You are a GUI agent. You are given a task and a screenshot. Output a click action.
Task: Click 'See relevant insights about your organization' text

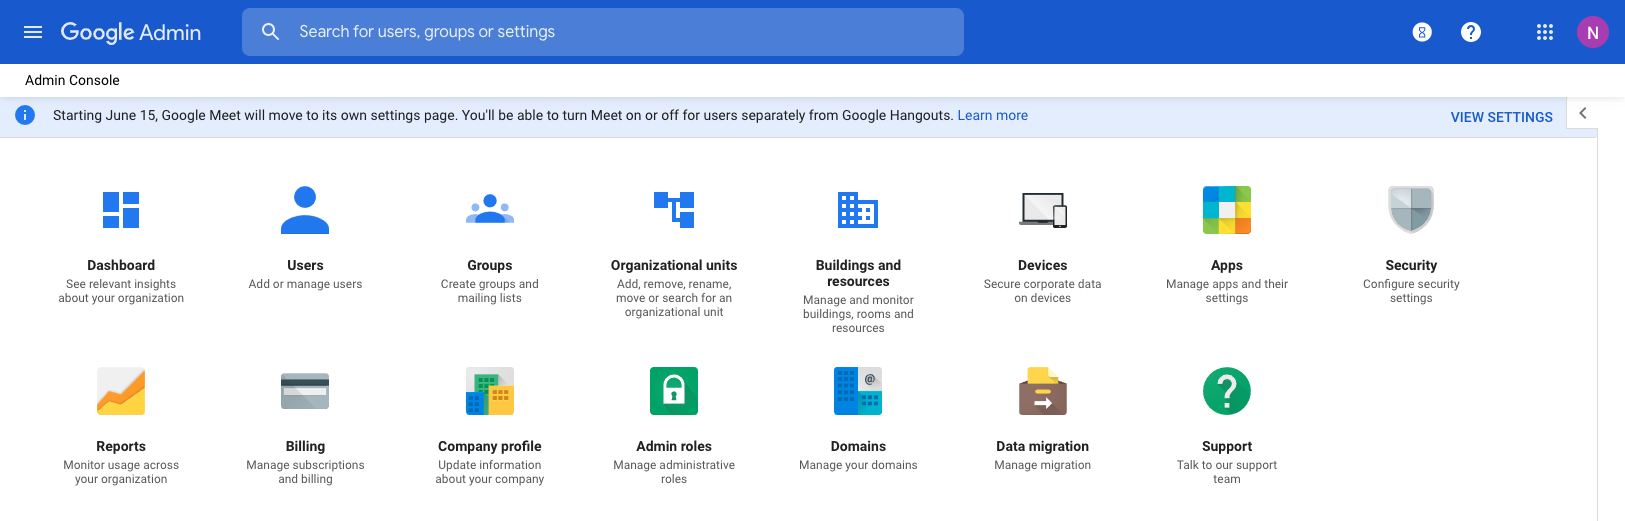tap(121, 291)
